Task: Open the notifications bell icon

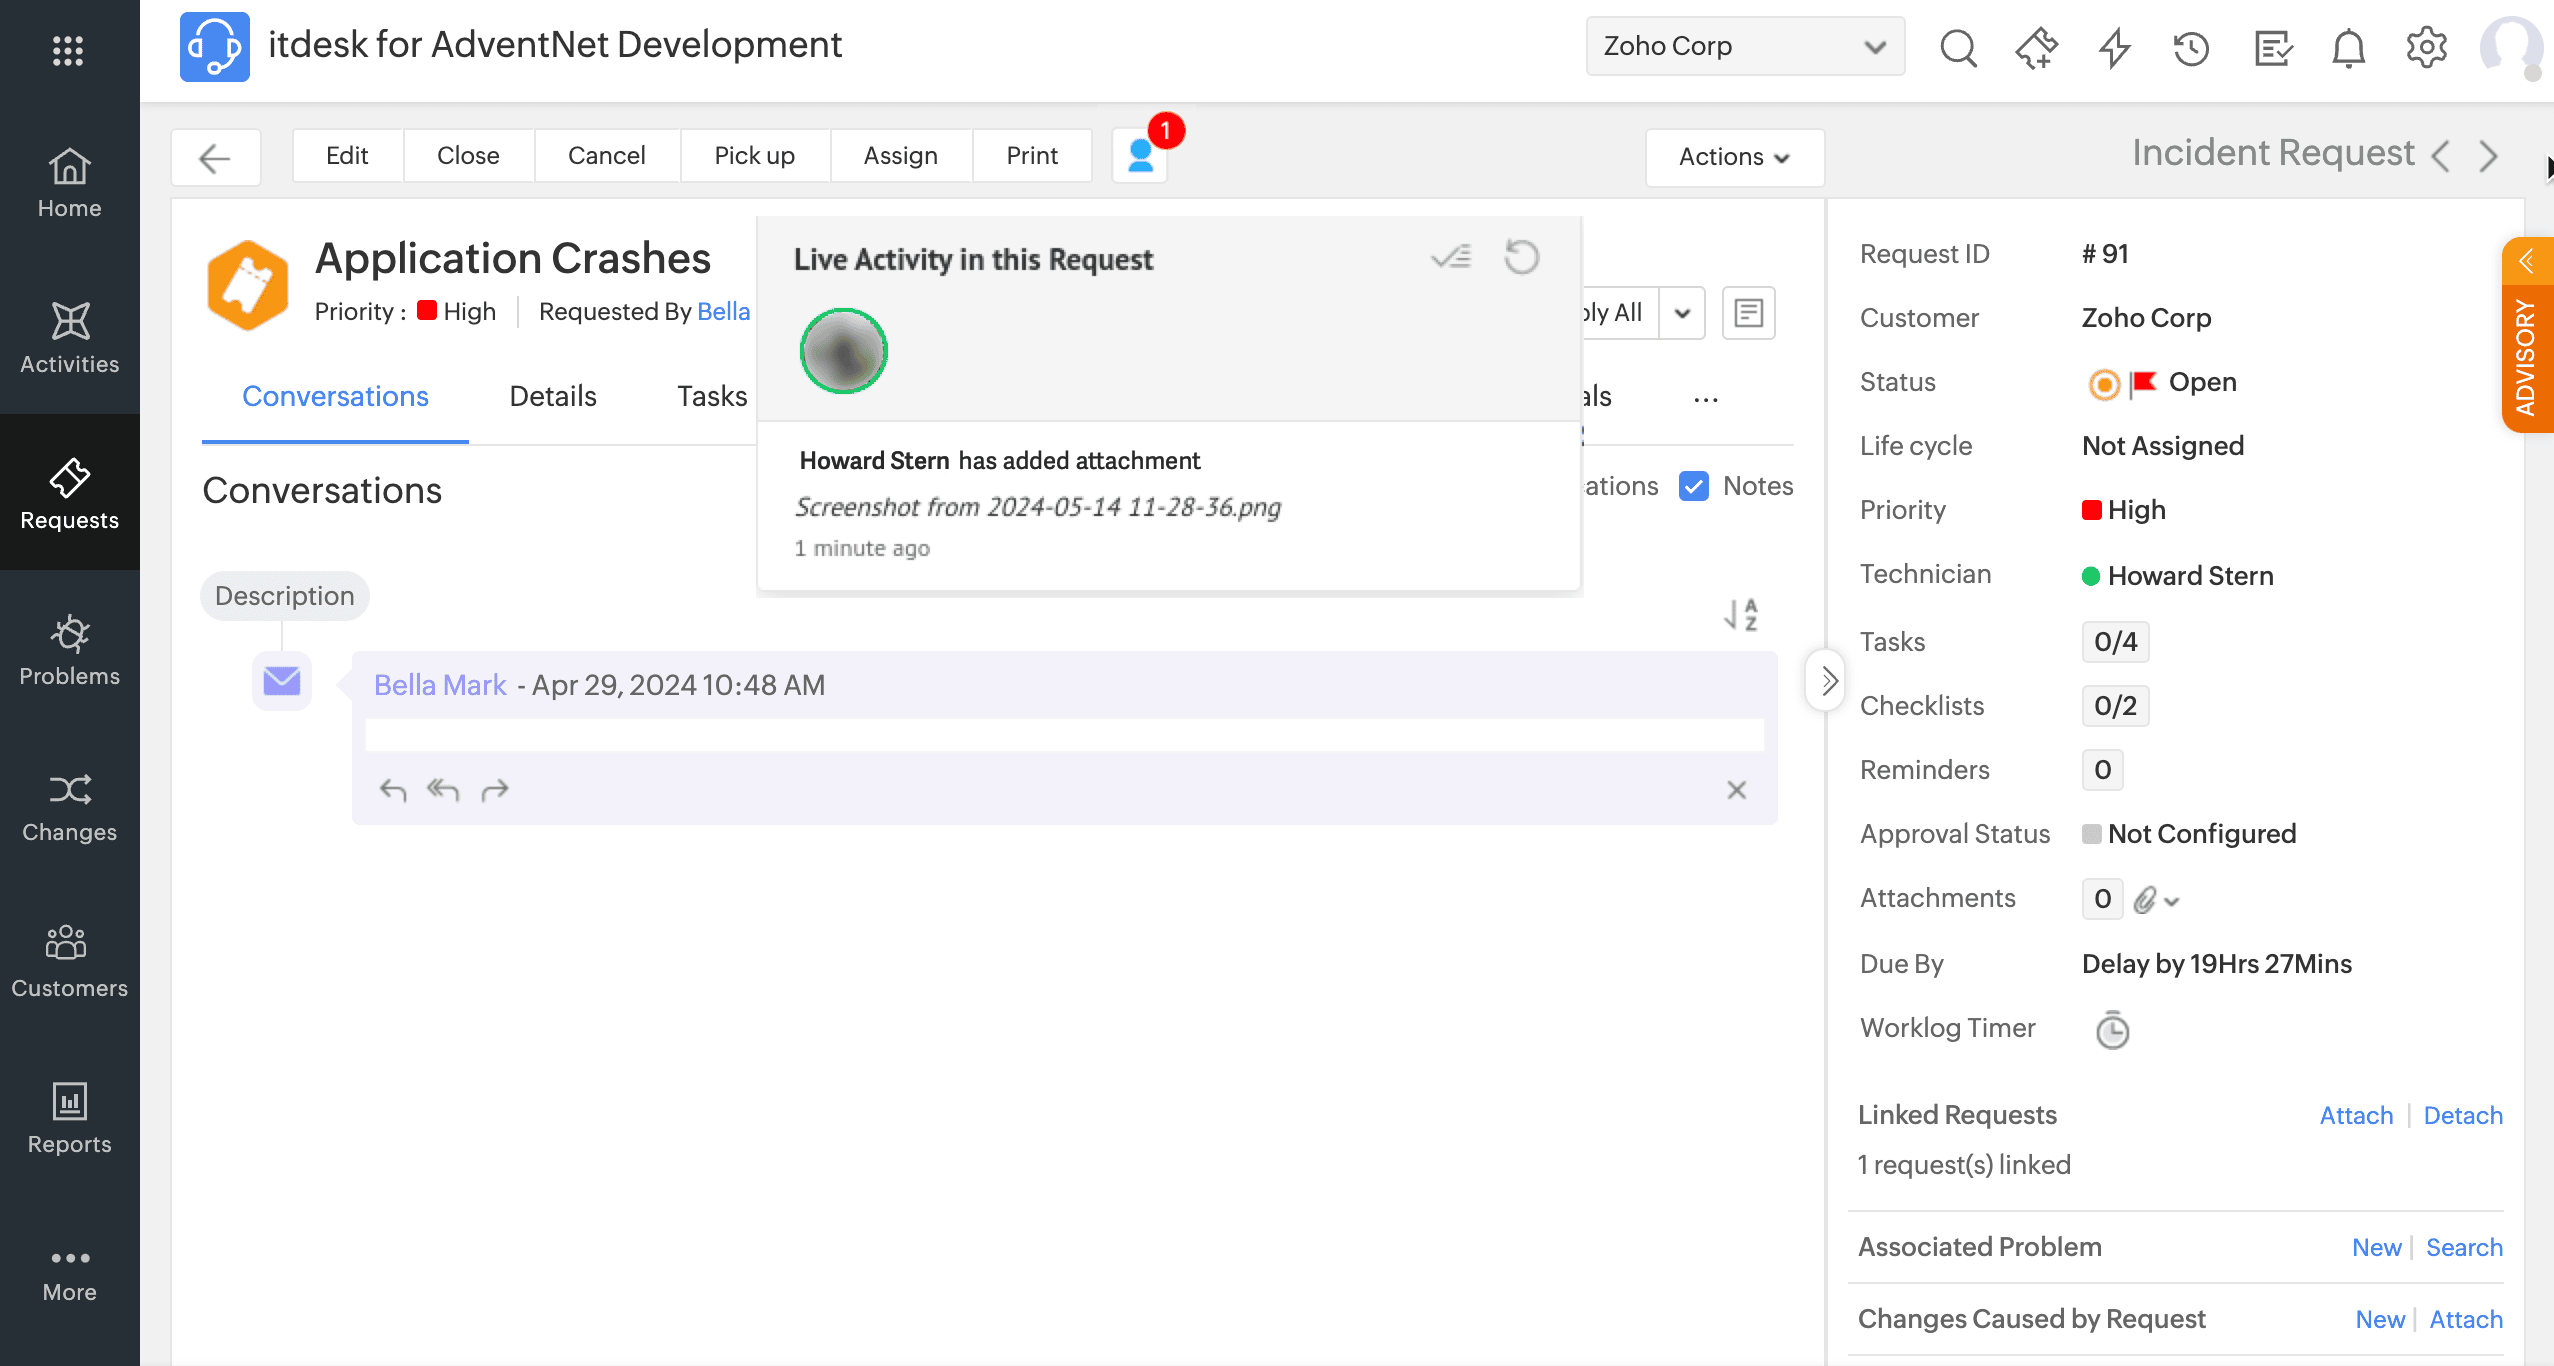Action: click(x=2348, y=47)
